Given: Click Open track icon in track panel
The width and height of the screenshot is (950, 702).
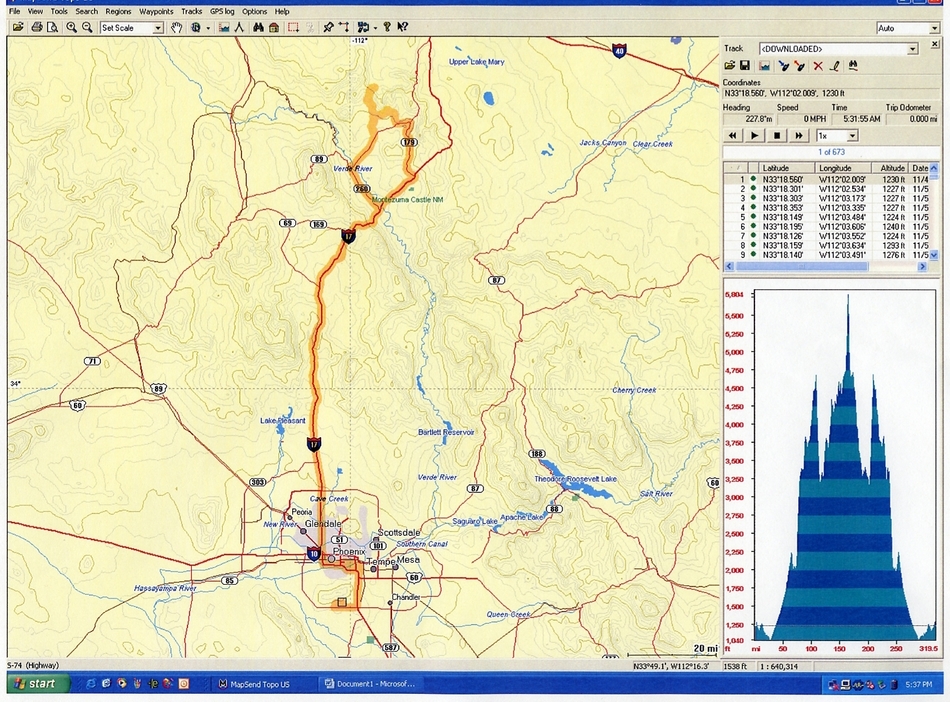Looking at the screenshot, I should point(729,65).
